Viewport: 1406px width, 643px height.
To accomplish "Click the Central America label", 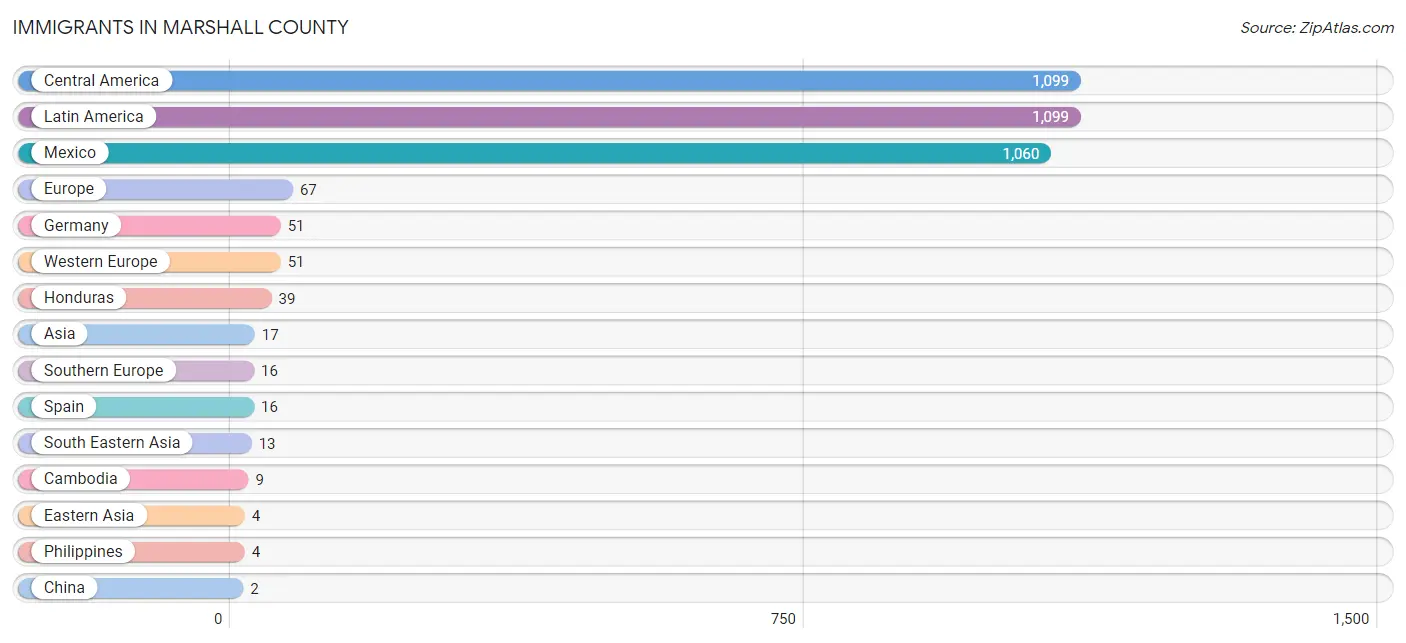I will pyautogui.click(x=101, y=80).
